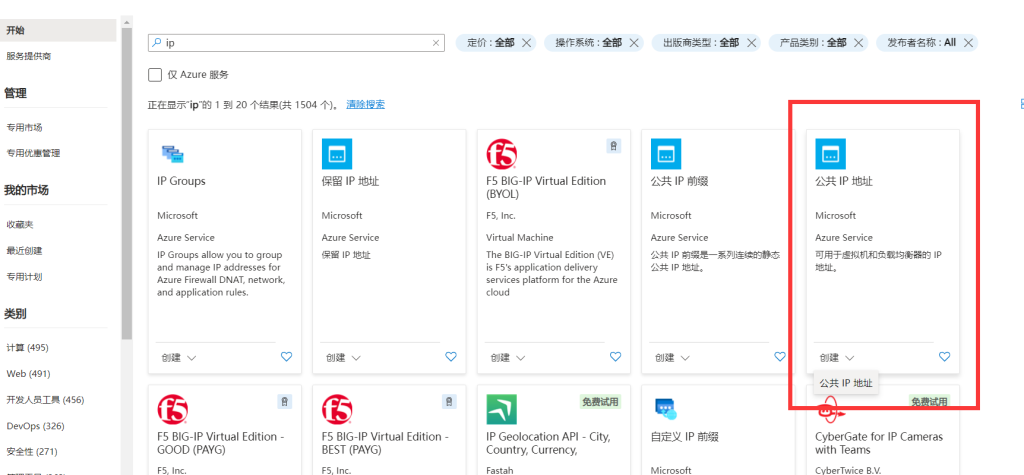Focus the search input containing ip
The width and height of the screenshot is (1024, 475).
tap(296, 43)
